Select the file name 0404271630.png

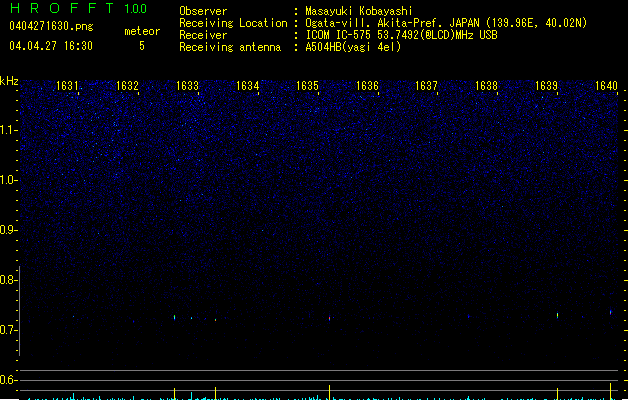click(x=51, y=26)
